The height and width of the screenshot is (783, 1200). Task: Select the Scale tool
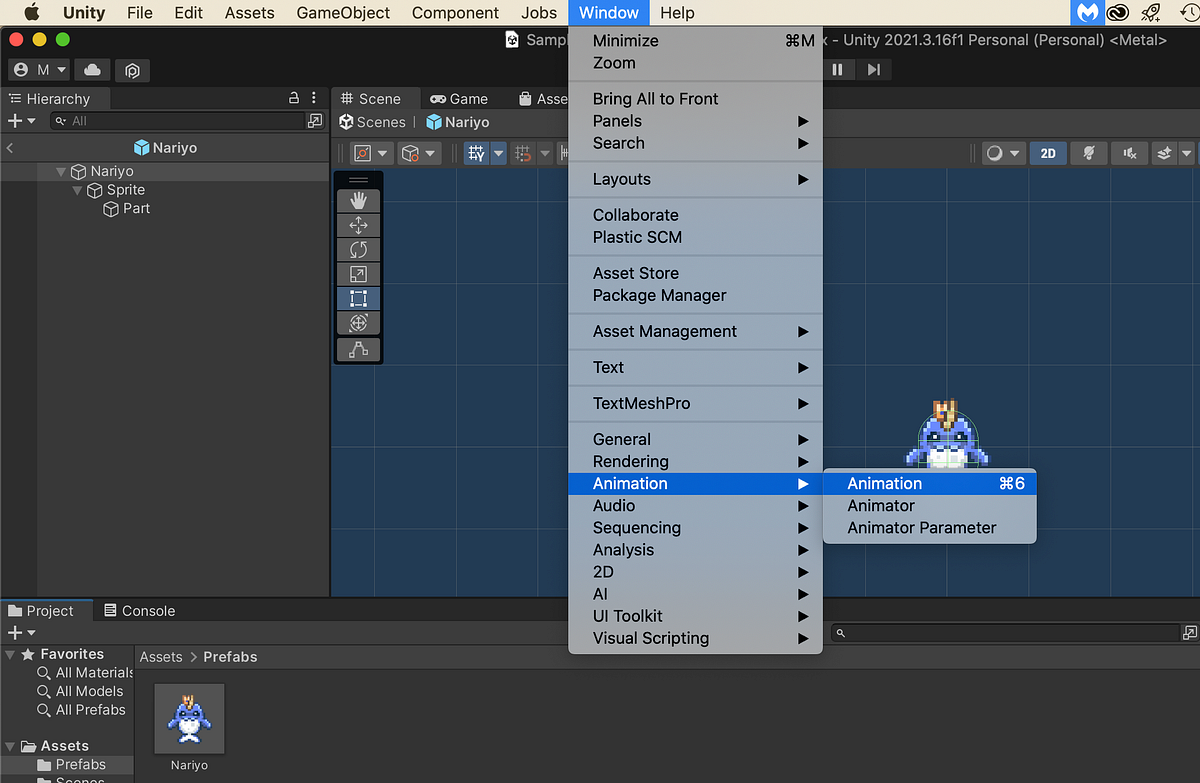click(358, 274)
